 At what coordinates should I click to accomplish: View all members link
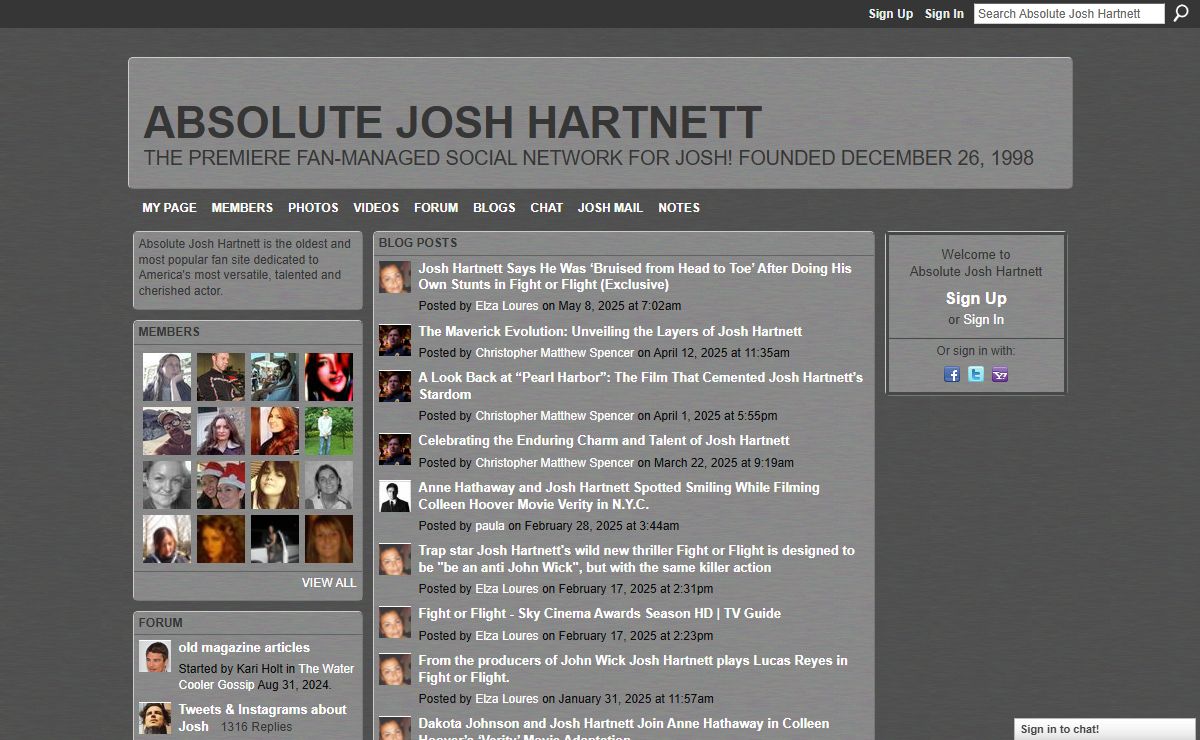click(329, 583)
